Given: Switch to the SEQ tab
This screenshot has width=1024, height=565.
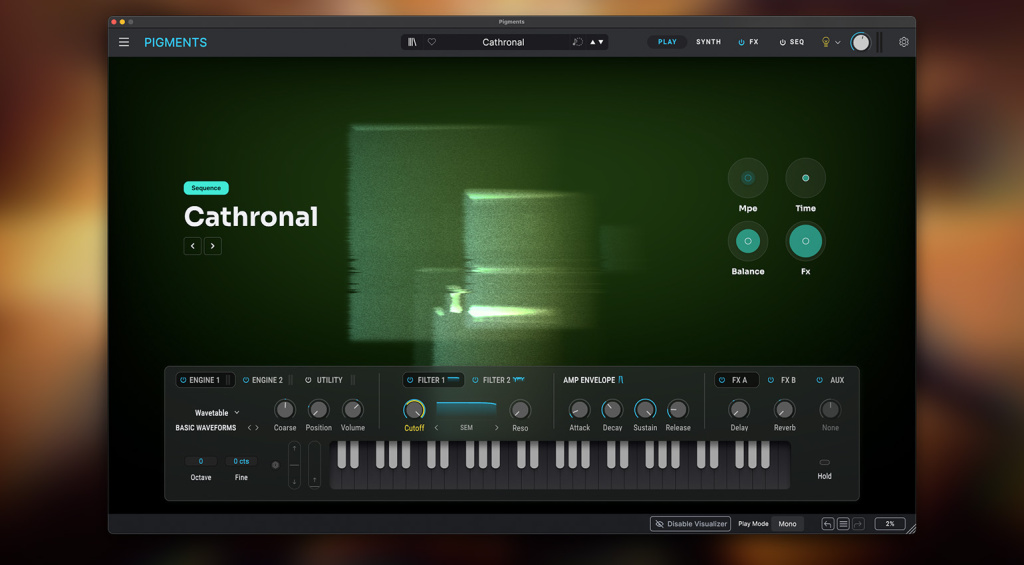Looking at the screenshot, I should coord(792,42).
